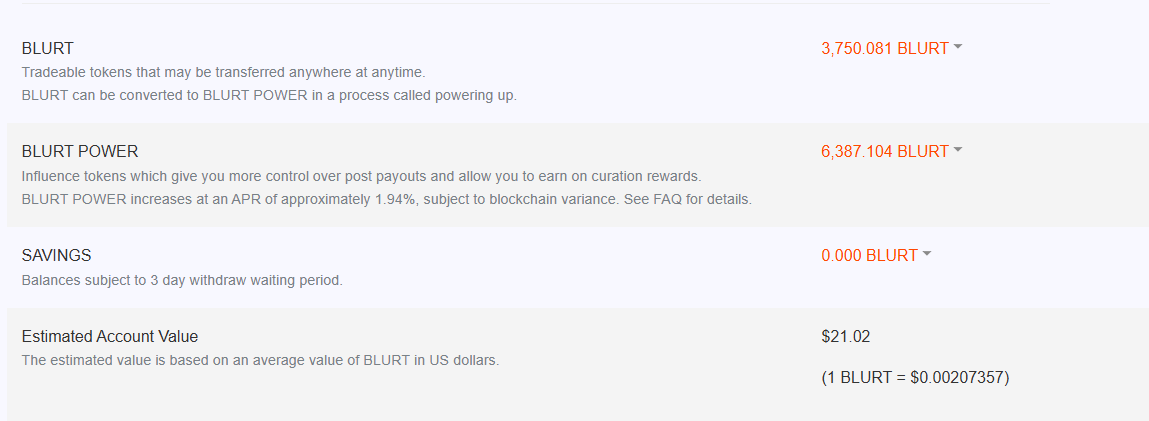Viewport: 1149px width, 421px height.
Task: Open the 3,750.081 BLURT balance dropdown
Action: coord(885,48)
